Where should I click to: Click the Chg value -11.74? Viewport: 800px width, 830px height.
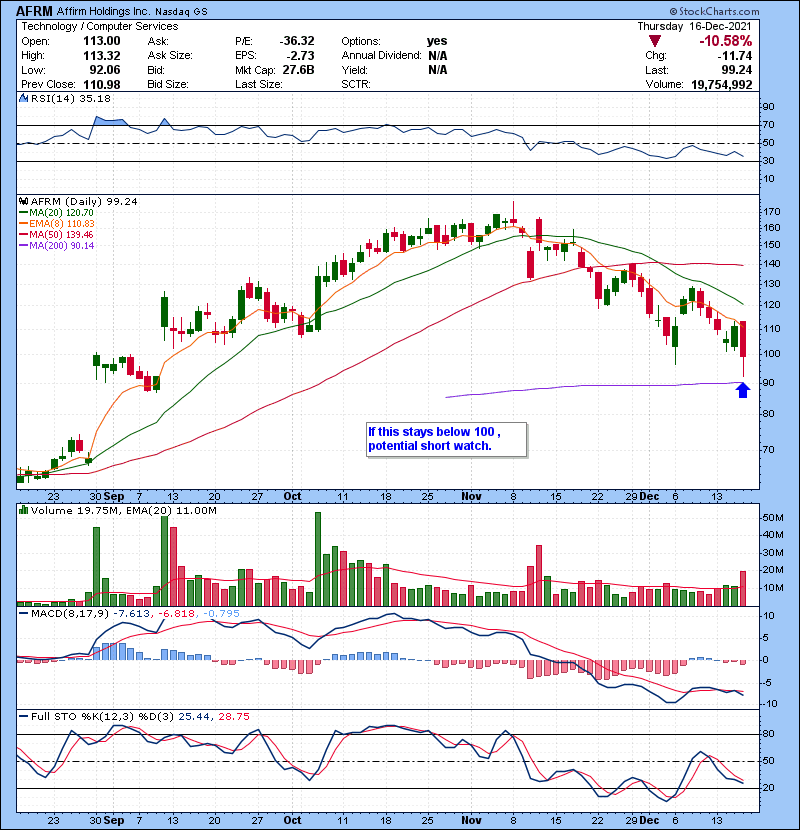tap(735, 55)
